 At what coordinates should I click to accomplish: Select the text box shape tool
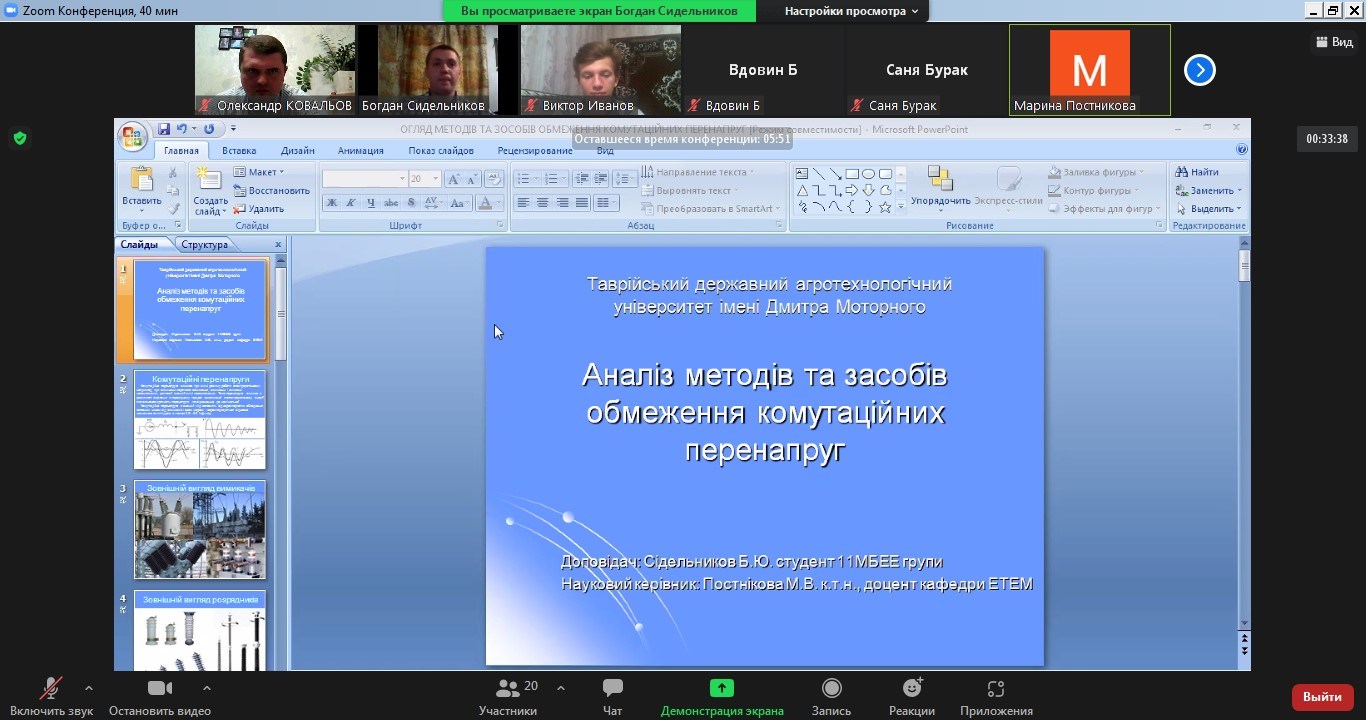tap(802, 174)
